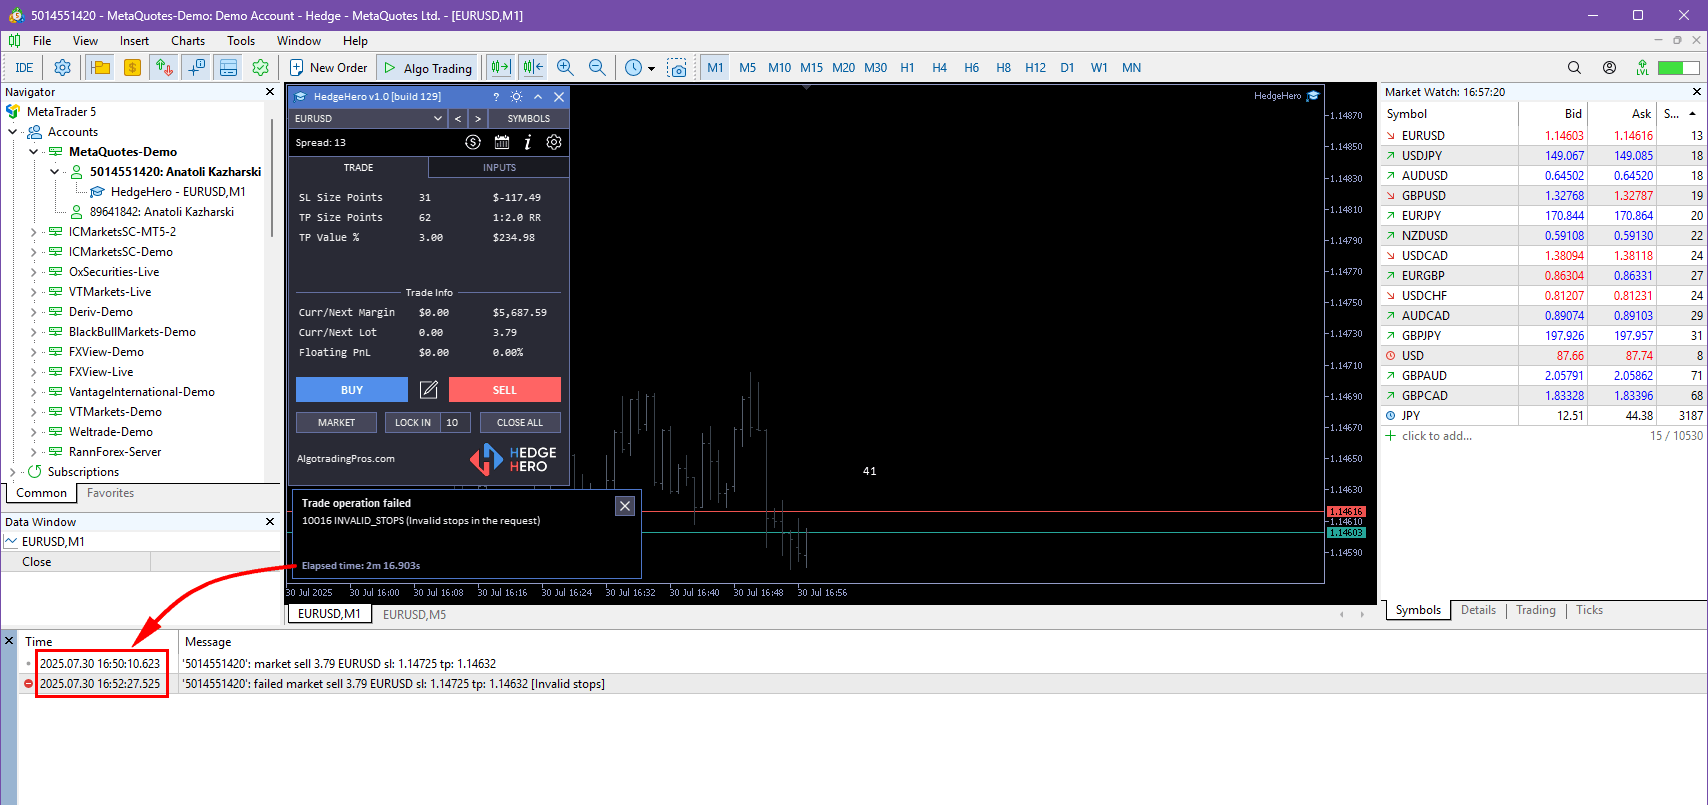Open the HedgeHero help question mark
Screen dimensions: 1708x805
point(496,97)
